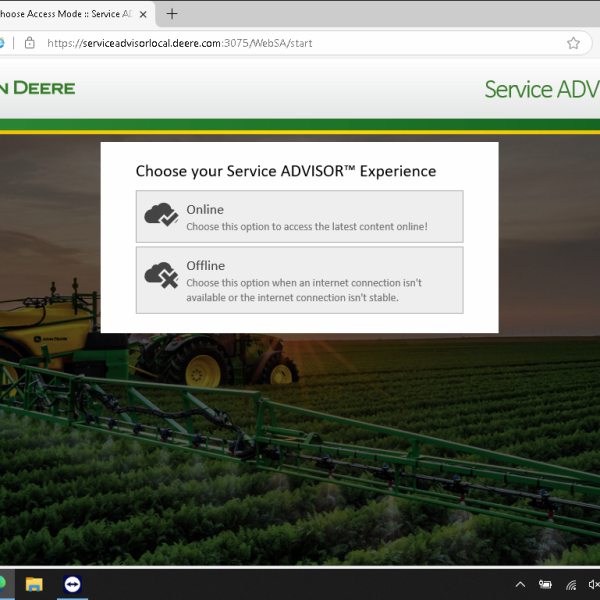Click the Service ADVISOR header title

click(542, 89)
